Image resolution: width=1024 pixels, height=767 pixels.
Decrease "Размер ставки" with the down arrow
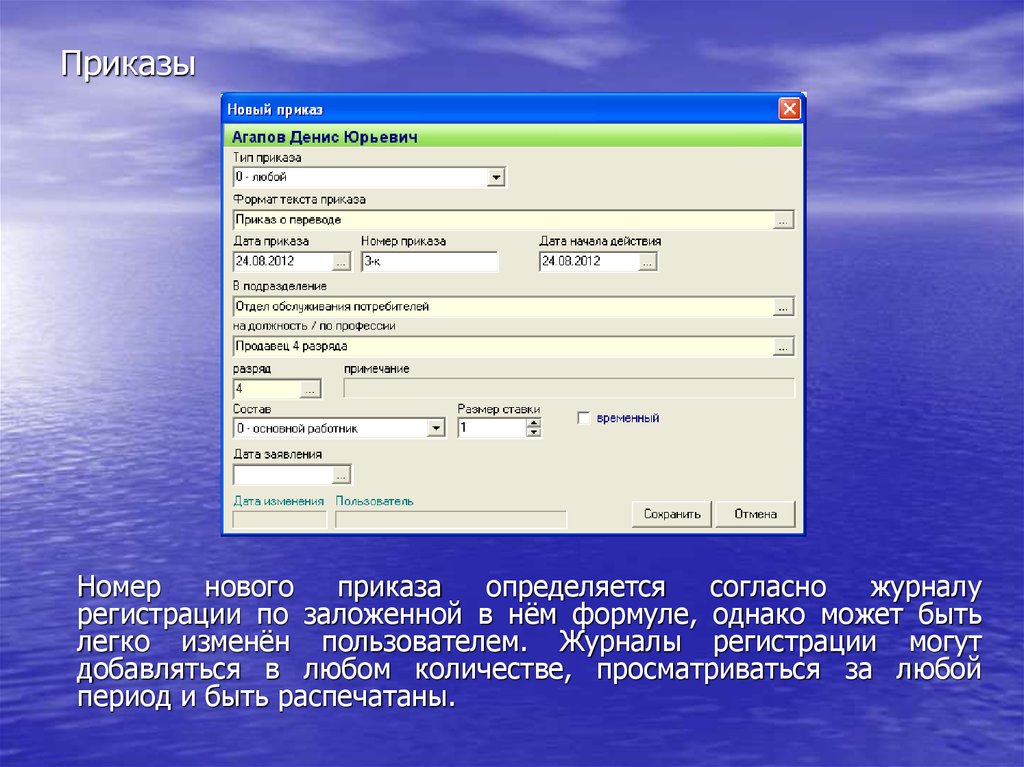pos(533,431)
